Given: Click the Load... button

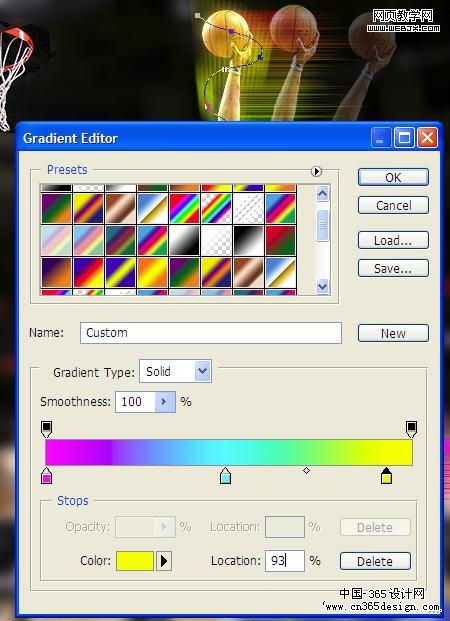Looking at the screenshot, I should [393, 240].
